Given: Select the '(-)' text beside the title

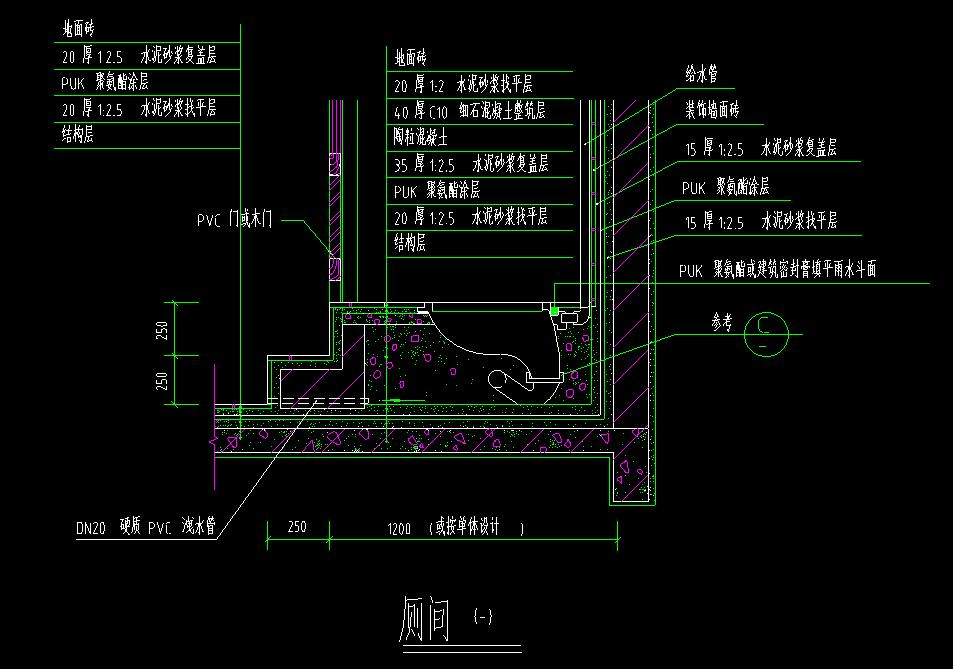Looking at the screenshot, I should pyautogui.click(x=483, y=616).
